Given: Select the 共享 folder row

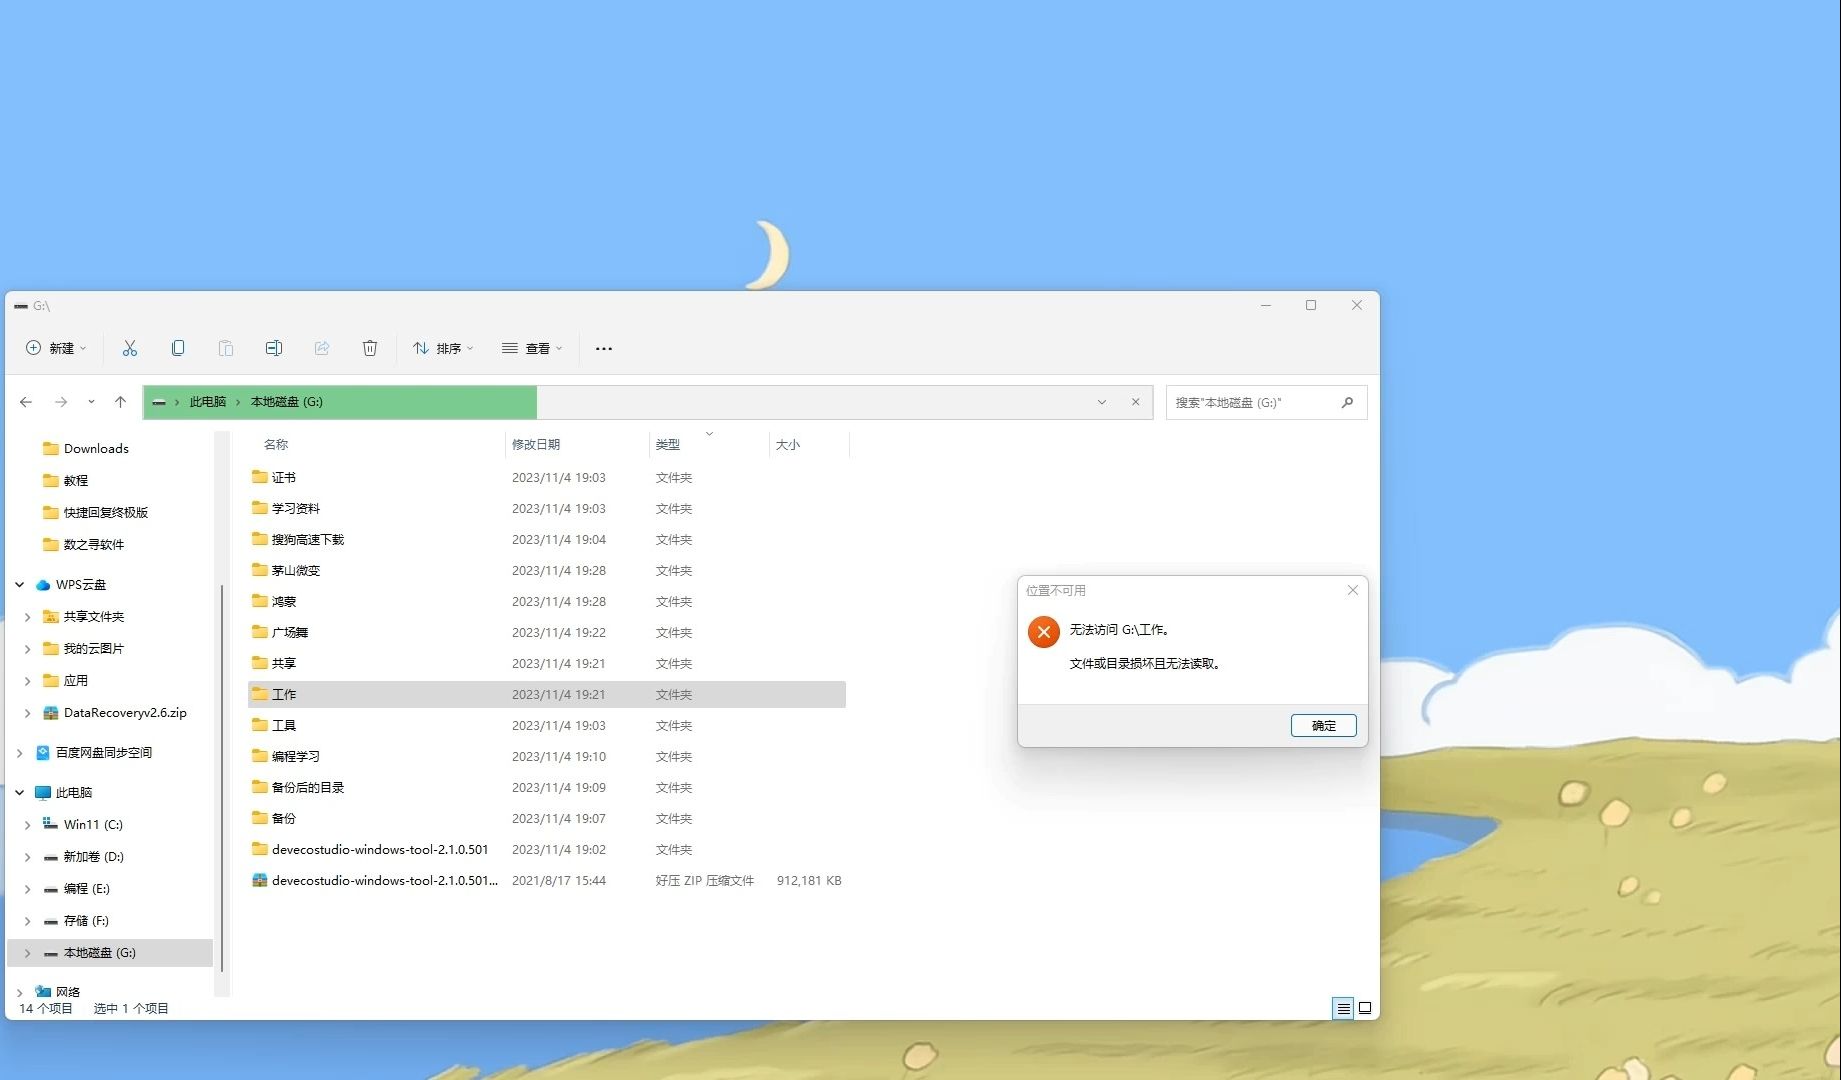Looking at the screenshot, I should [x=546, y=663].
